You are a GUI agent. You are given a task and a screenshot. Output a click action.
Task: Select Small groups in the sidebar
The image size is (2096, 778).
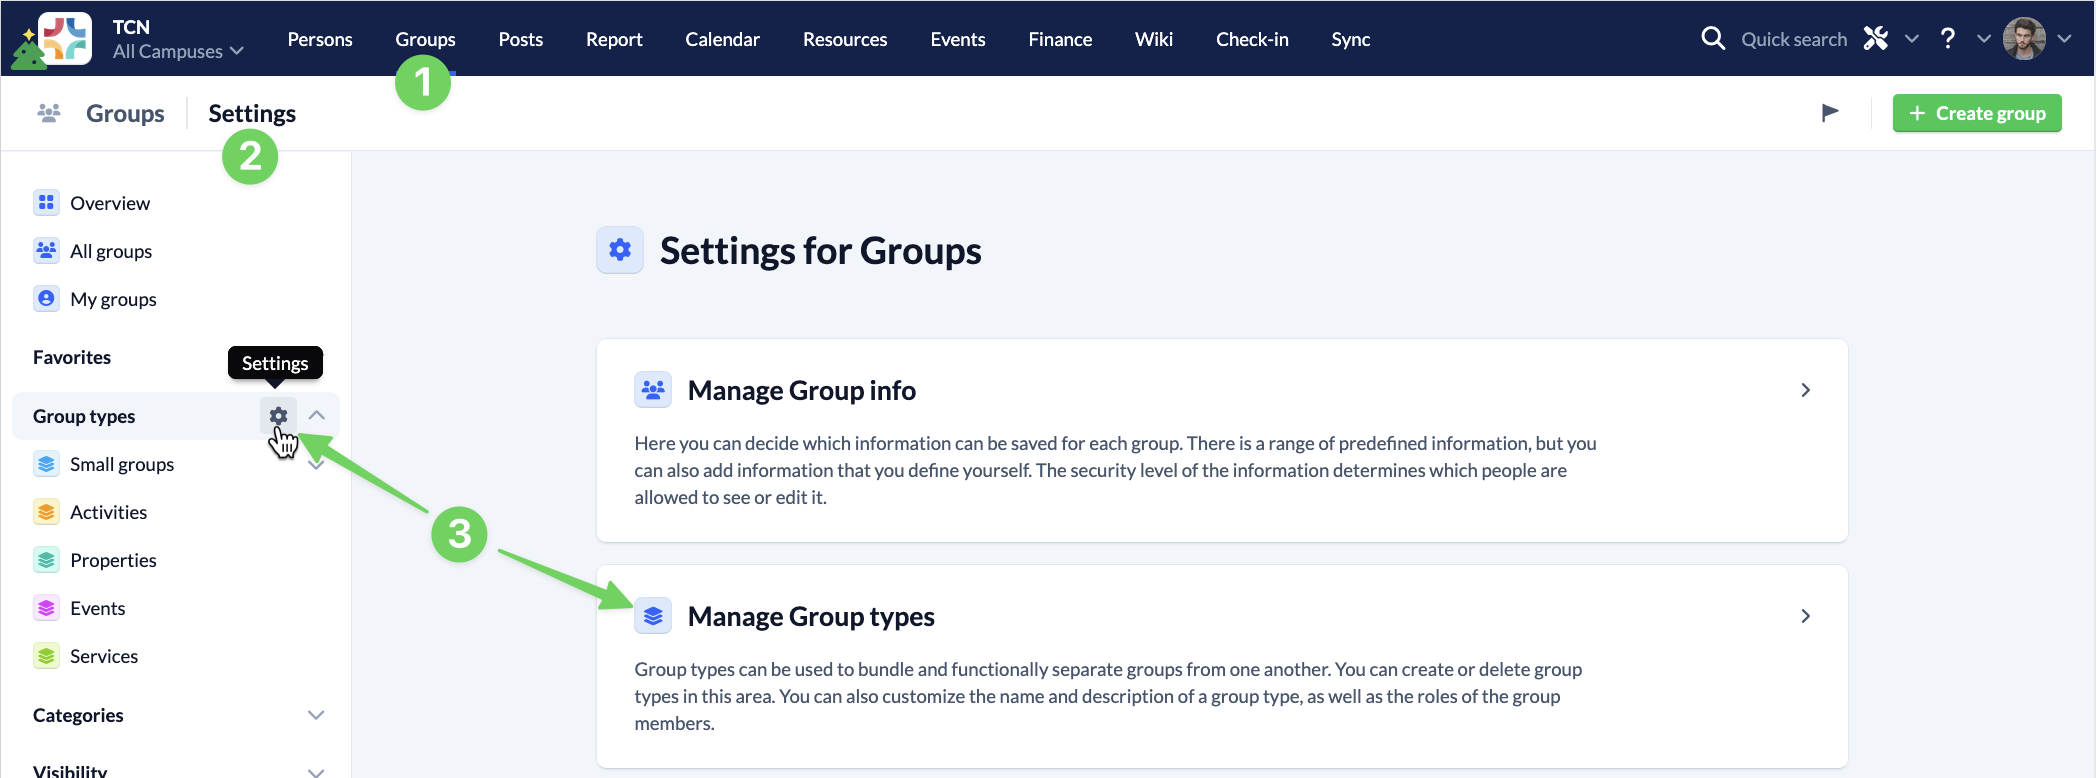pyautogui.click(x=121, y=464)
